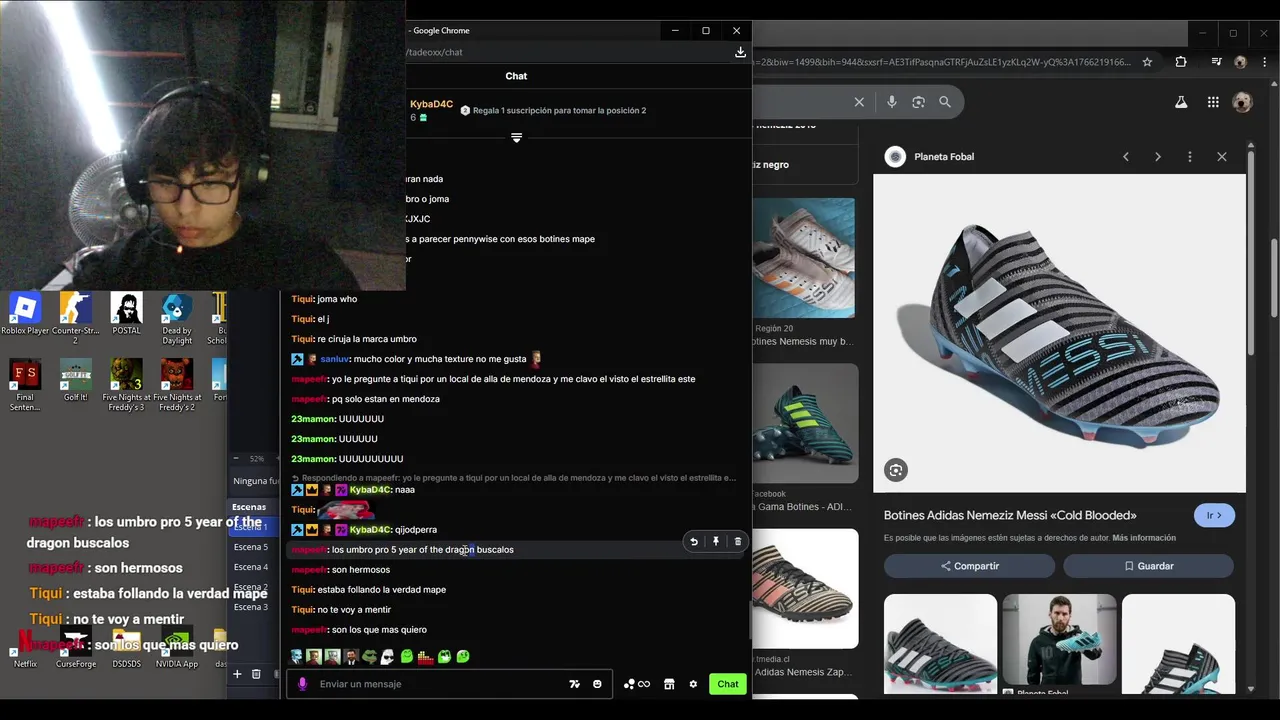Viewport: 1280px width, 720px height.
Task: Click the large Messi boot preview image
Action: pyautogui.click(x=1059, y=333)
